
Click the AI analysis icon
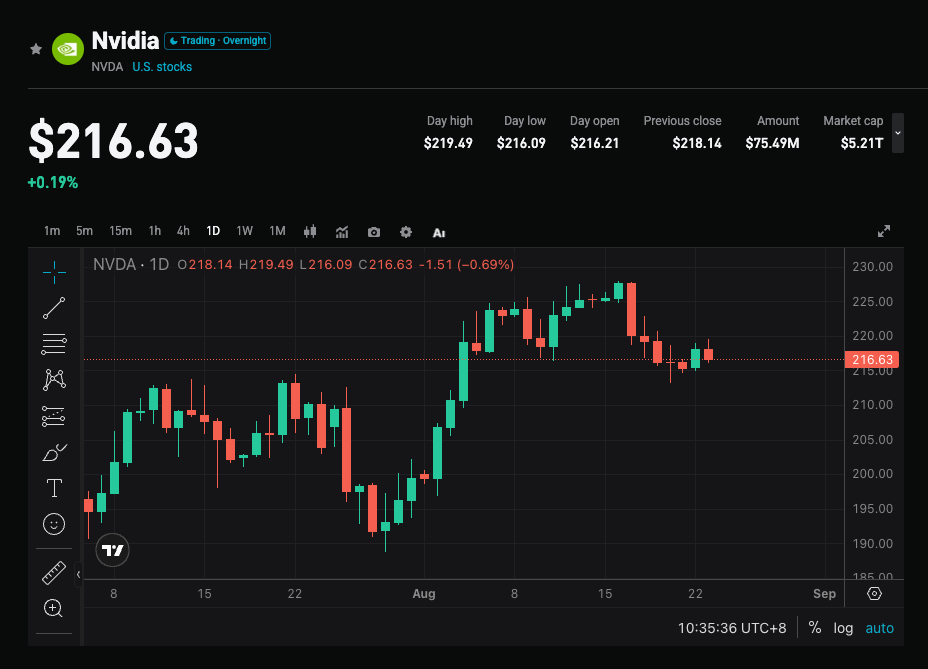pos(439,233)
